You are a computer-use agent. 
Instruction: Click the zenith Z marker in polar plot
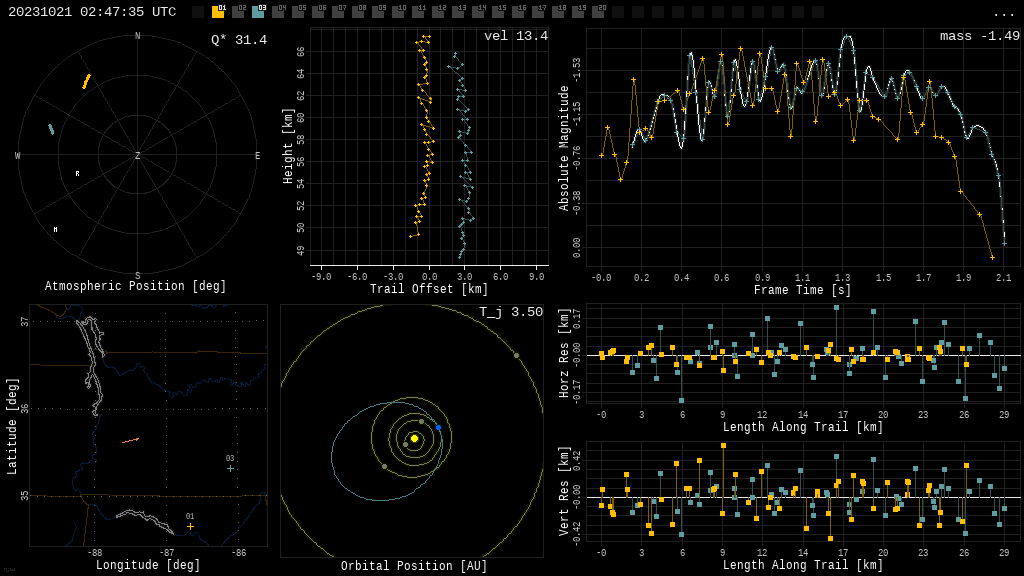(x=138, y=156)
